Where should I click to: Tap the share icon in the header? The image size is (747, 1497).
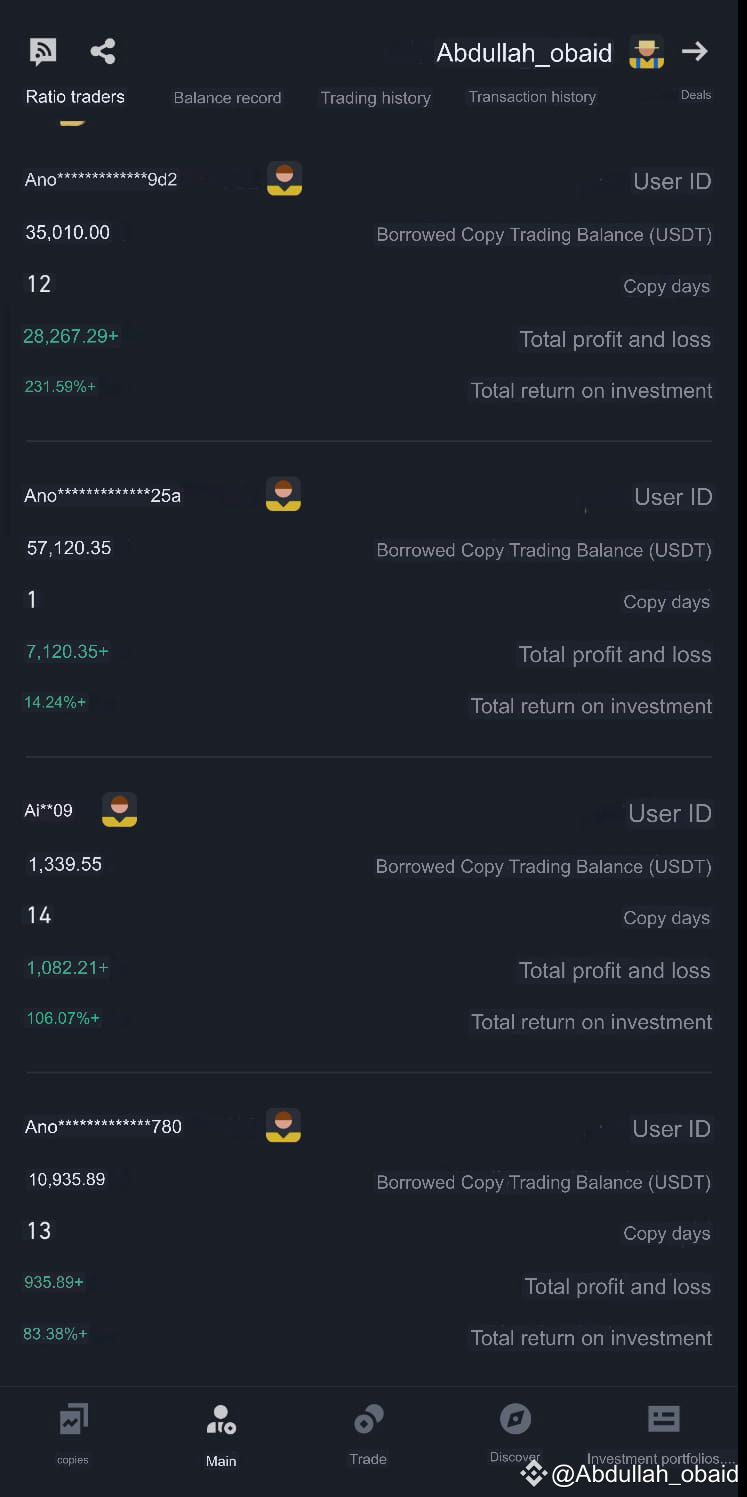102,51
